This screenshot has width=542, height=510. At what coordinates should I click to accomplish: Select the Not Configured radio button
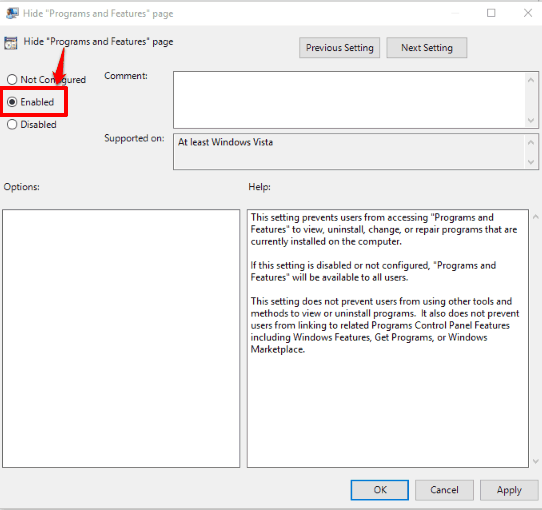click(12, 80)
